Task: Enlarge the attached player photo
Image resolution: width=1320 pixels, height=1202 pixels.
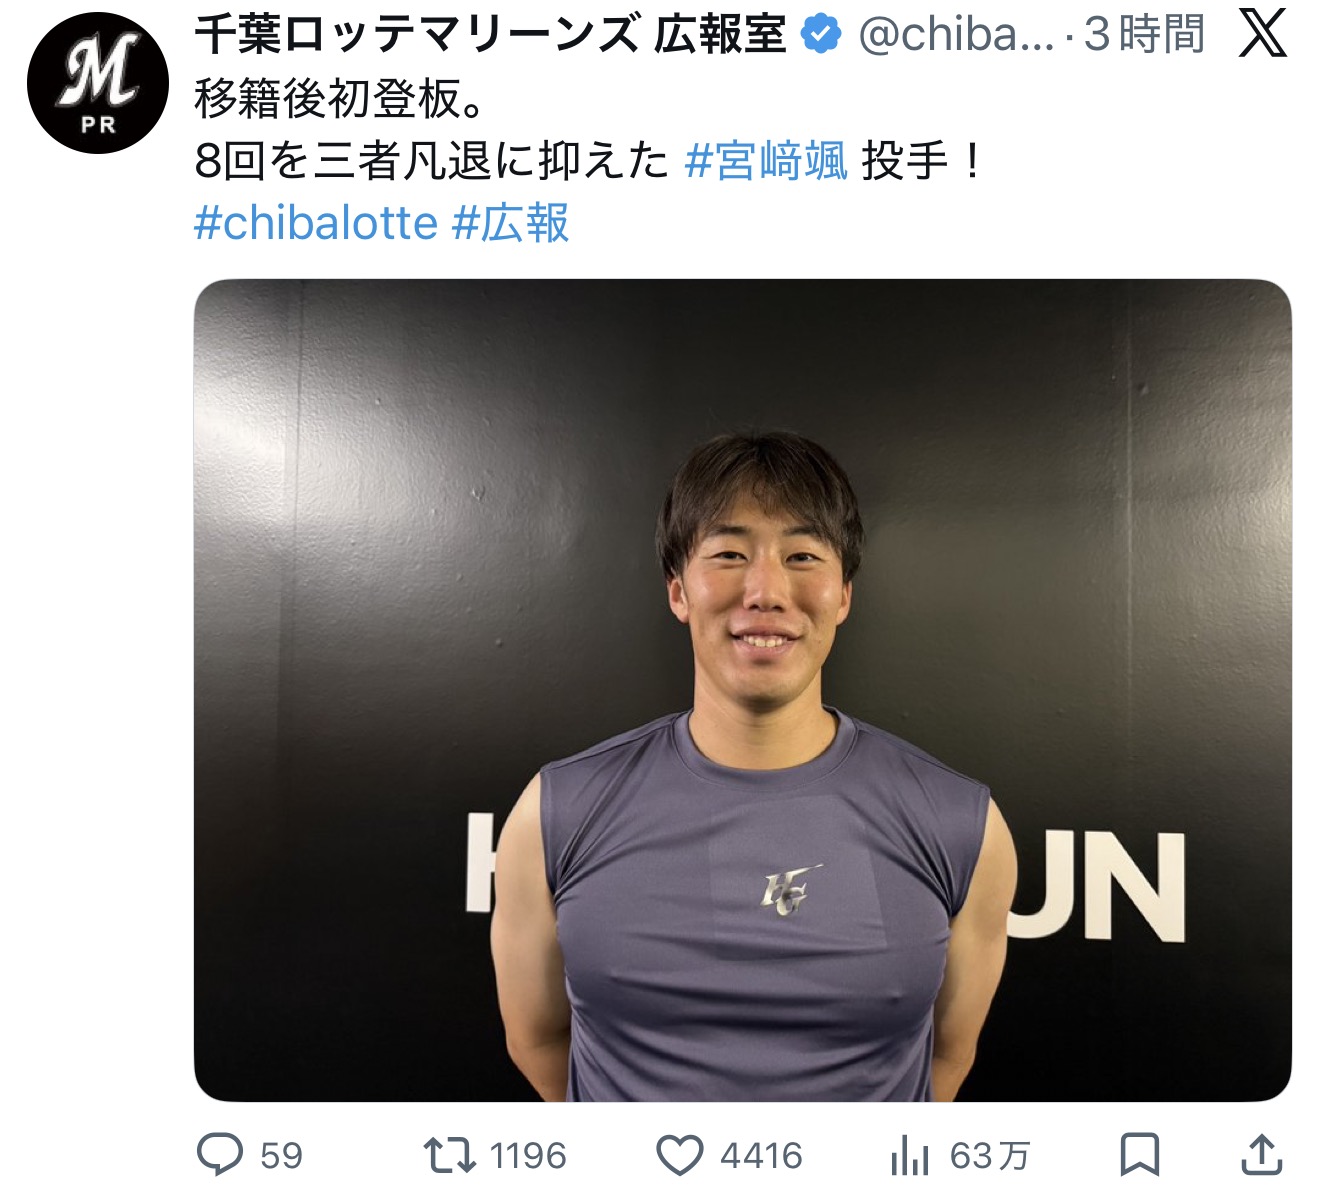Action: [743, 690]
